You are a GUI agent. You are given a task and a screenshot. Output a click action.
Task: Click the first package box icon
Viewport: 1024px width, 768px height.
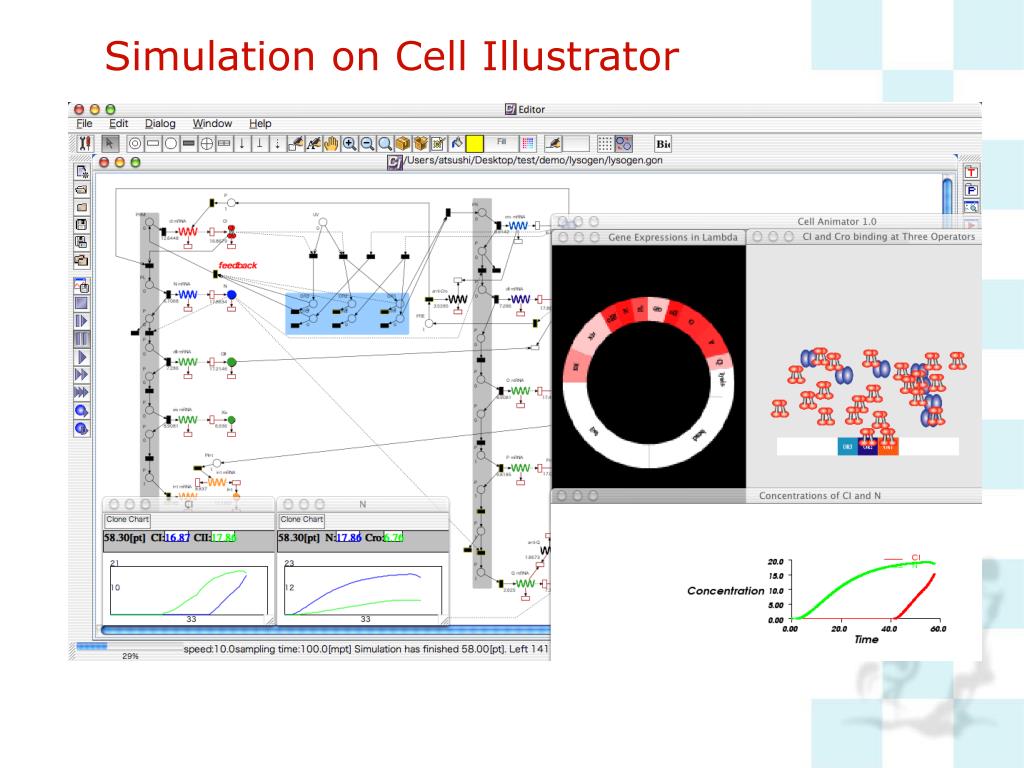tap(403, 144)
